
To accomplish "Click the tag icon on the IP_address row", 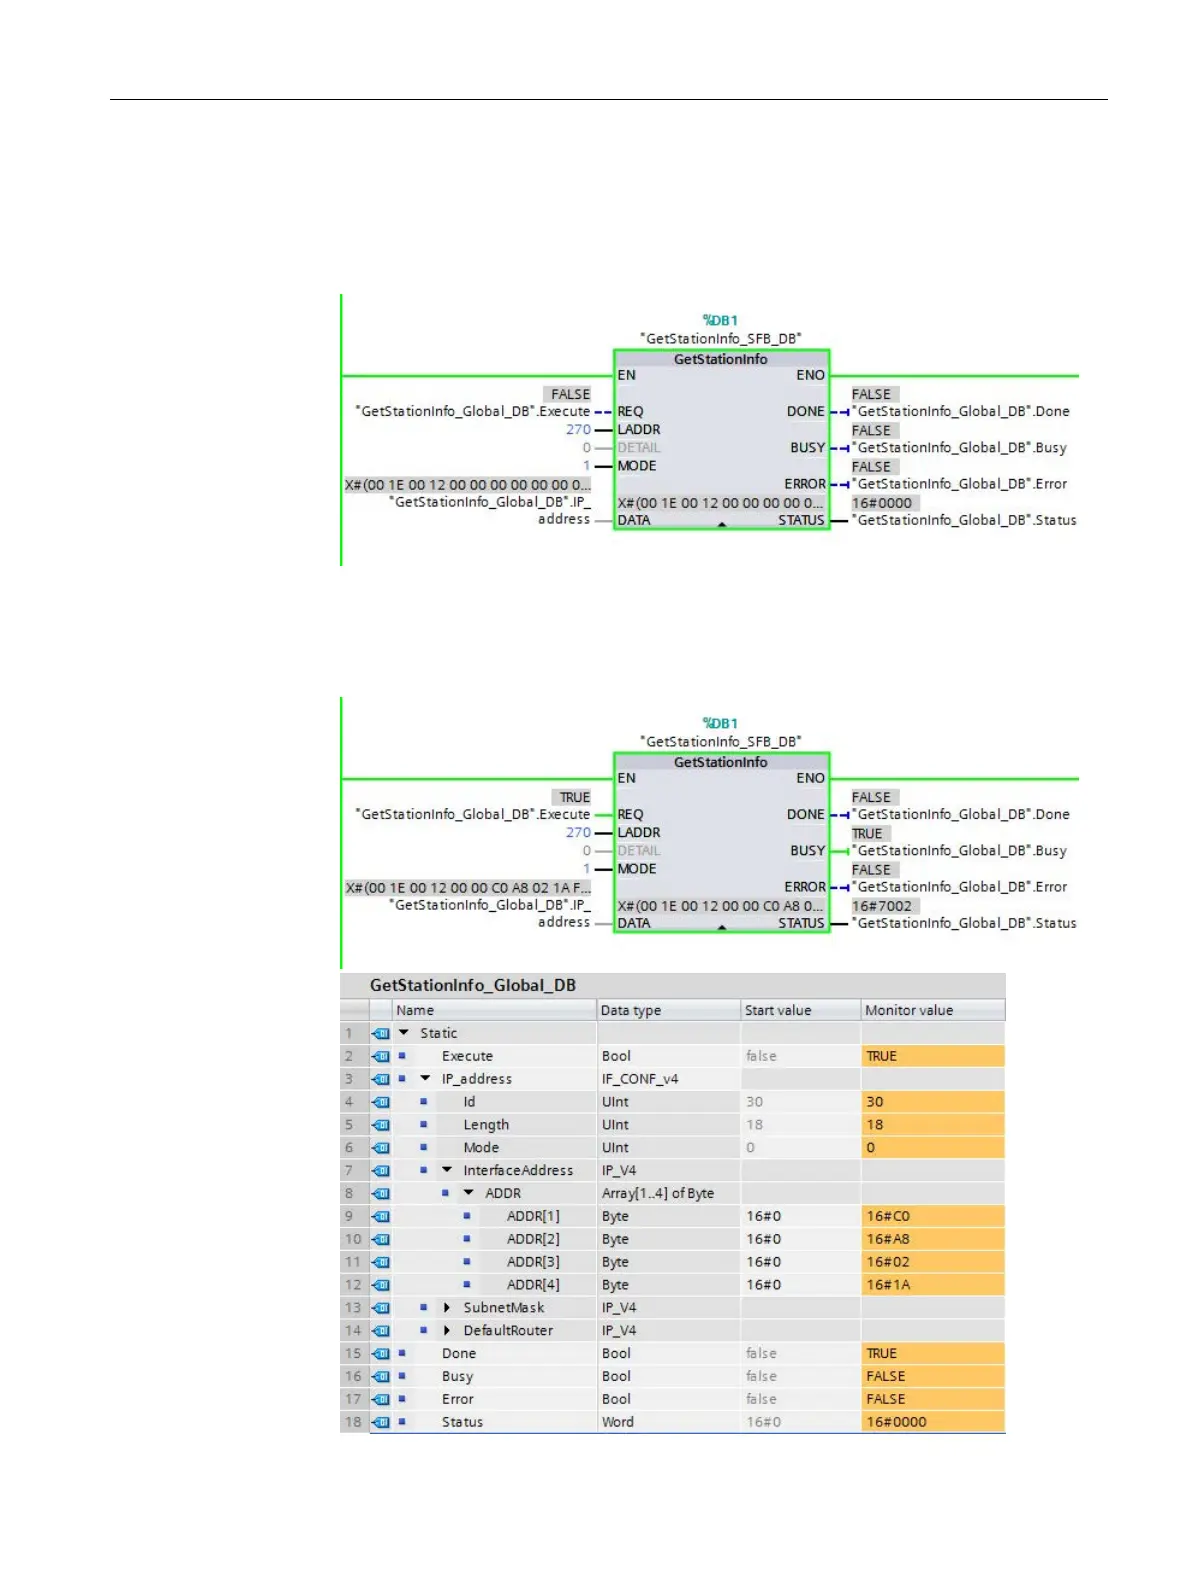I will (x=381, y=1079).
